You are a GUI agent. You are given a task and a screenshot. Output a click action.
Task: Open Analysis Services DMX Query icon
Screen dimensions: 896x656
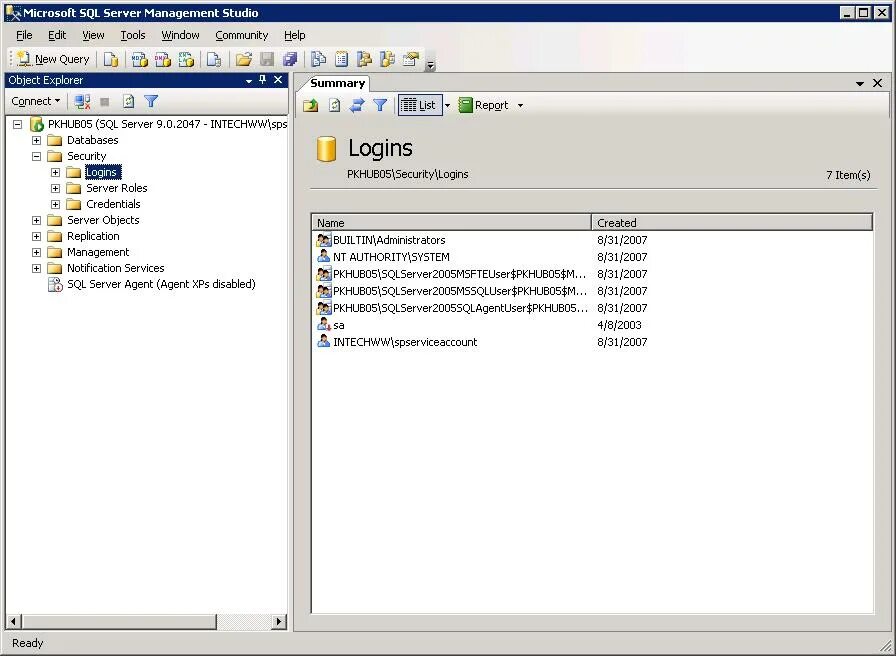pos(163,59)
